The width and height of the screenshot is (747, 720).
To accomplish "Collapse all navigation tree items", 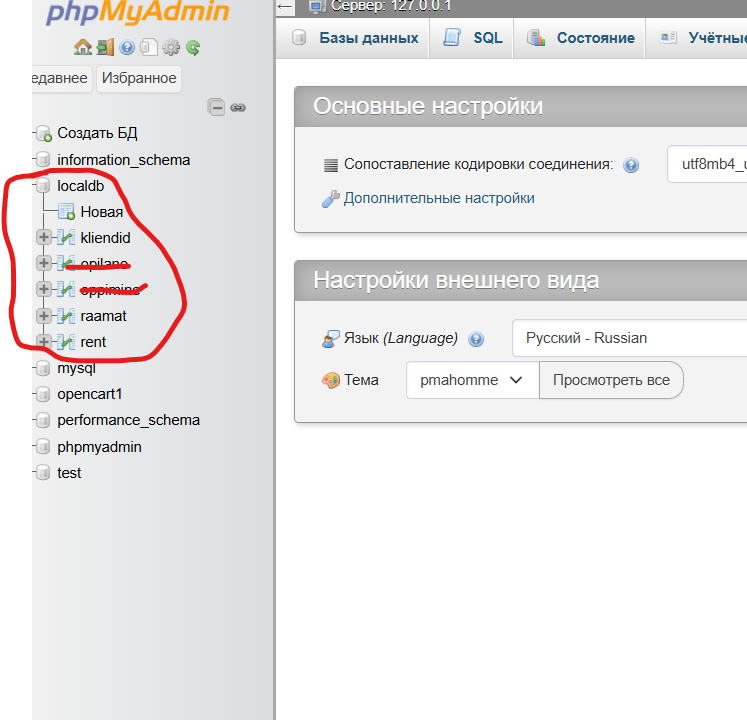I will (x=216, y=107).
